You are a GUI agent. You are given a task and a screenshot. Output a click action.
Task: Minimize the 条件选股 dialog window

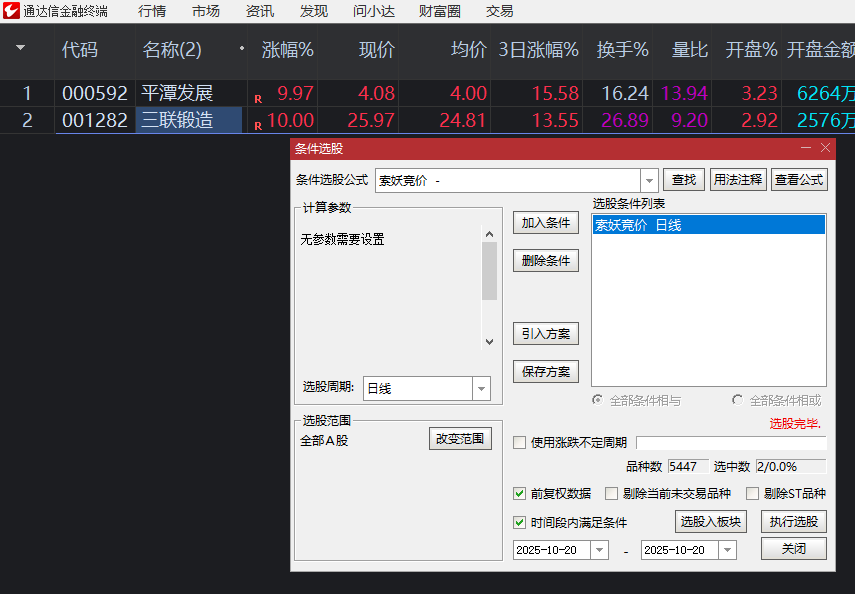806,148
